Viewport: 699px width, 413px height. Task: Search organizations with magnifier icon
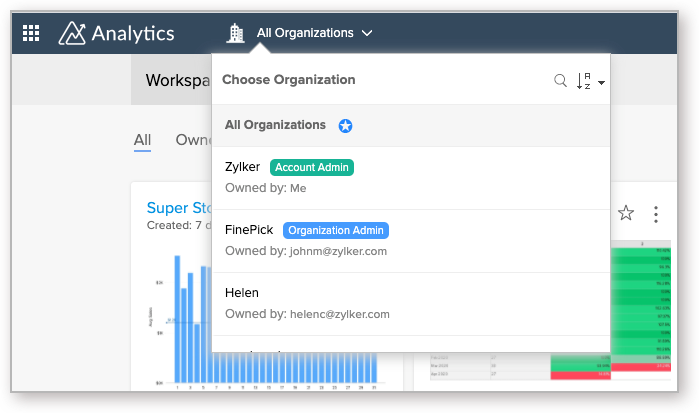[561, 80]
